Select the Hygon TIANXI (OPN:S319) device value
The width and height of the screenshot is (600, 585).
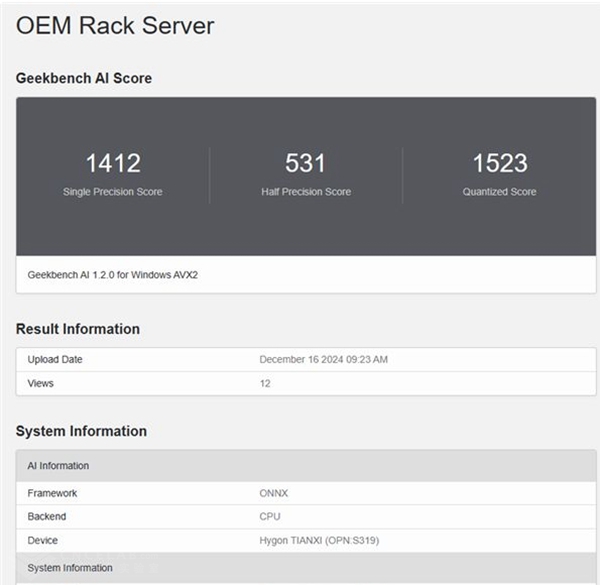click(319, 540)
